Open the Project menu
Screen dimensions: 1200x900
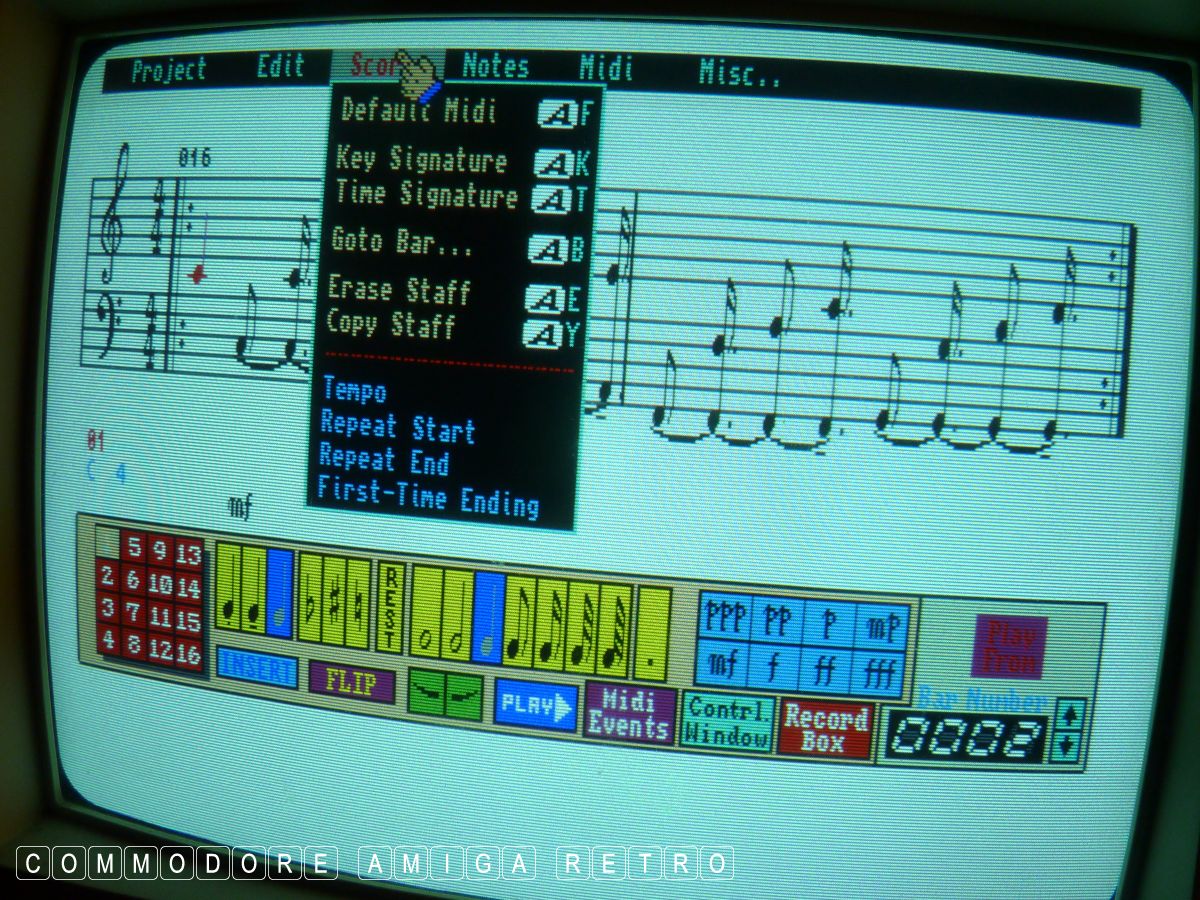pos(168,70)
